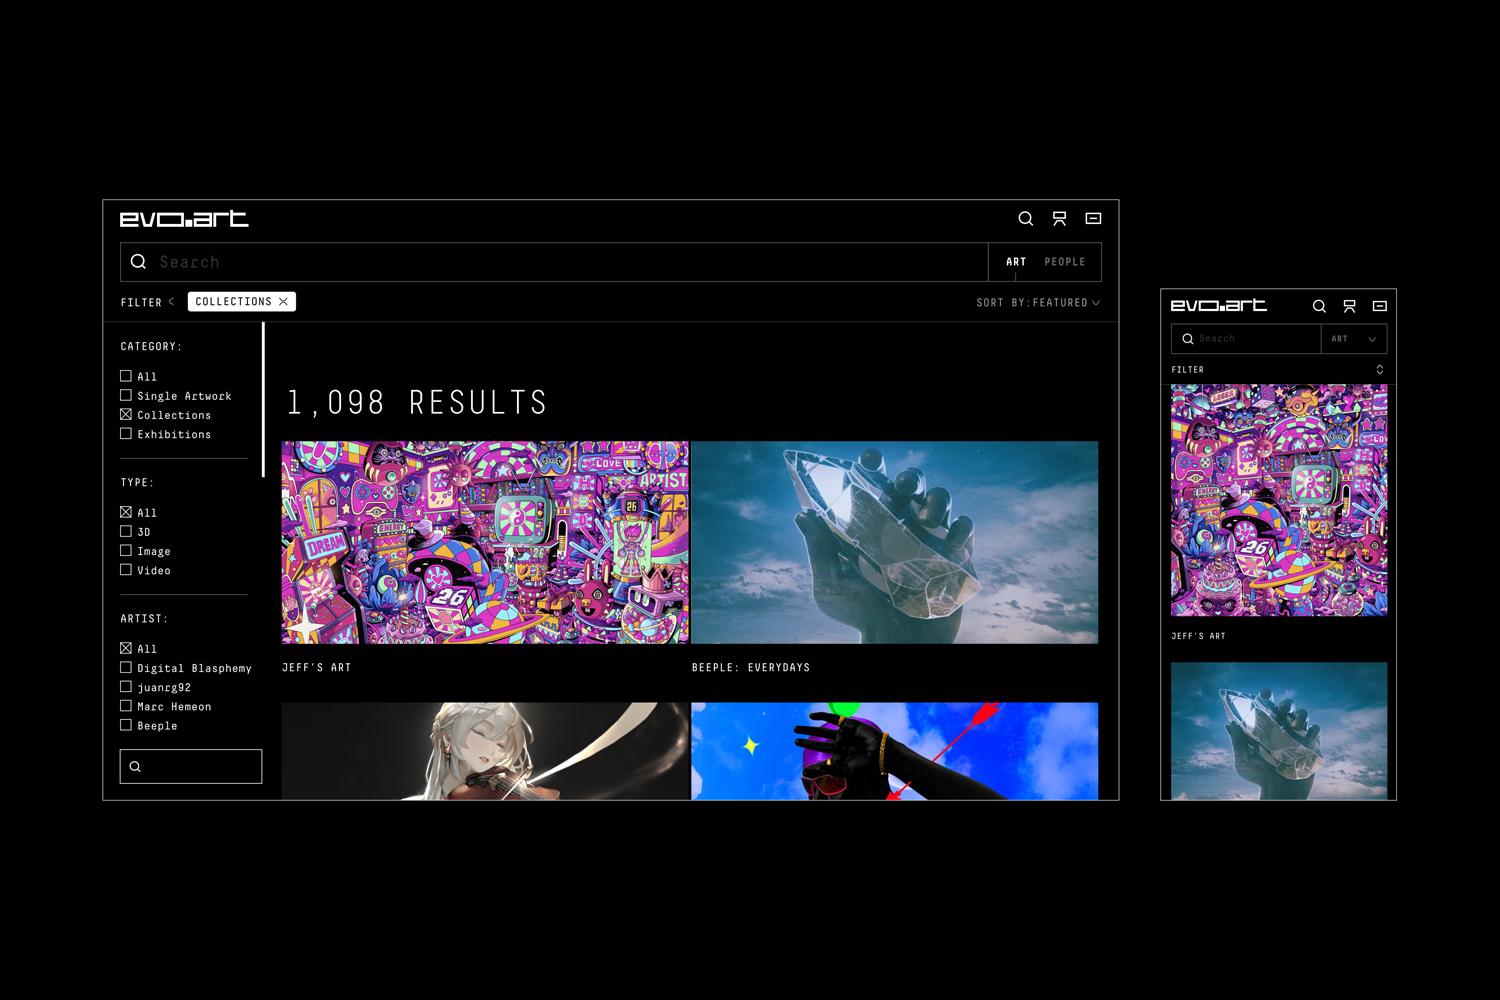Check the Digital Blasphemy artist checkbox
The height and width of the screenshot is (1000, 1500).
click(x=126, y=667)
